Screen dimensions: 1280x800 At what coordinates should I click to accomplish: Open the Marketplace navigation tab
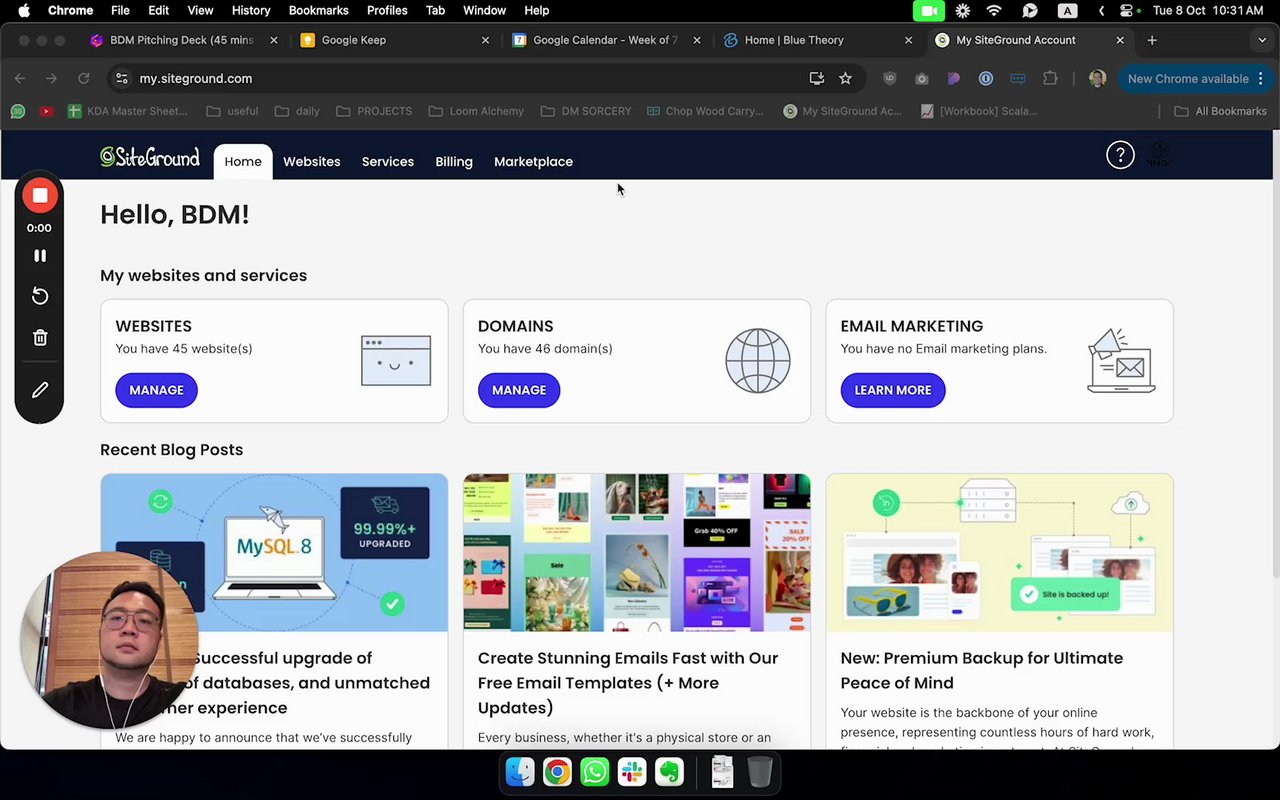click(x=533, y=161)
